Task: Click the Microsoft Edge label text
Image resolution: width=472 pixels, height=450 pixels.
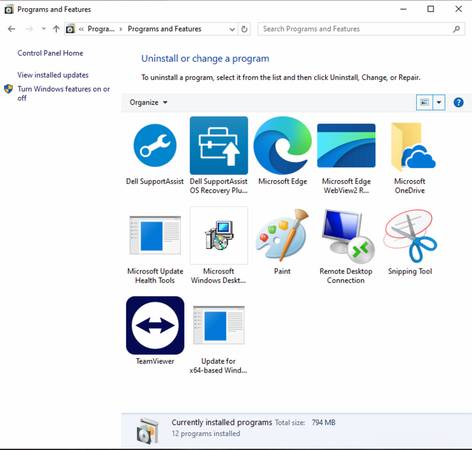Action: (x=283, y=181)
